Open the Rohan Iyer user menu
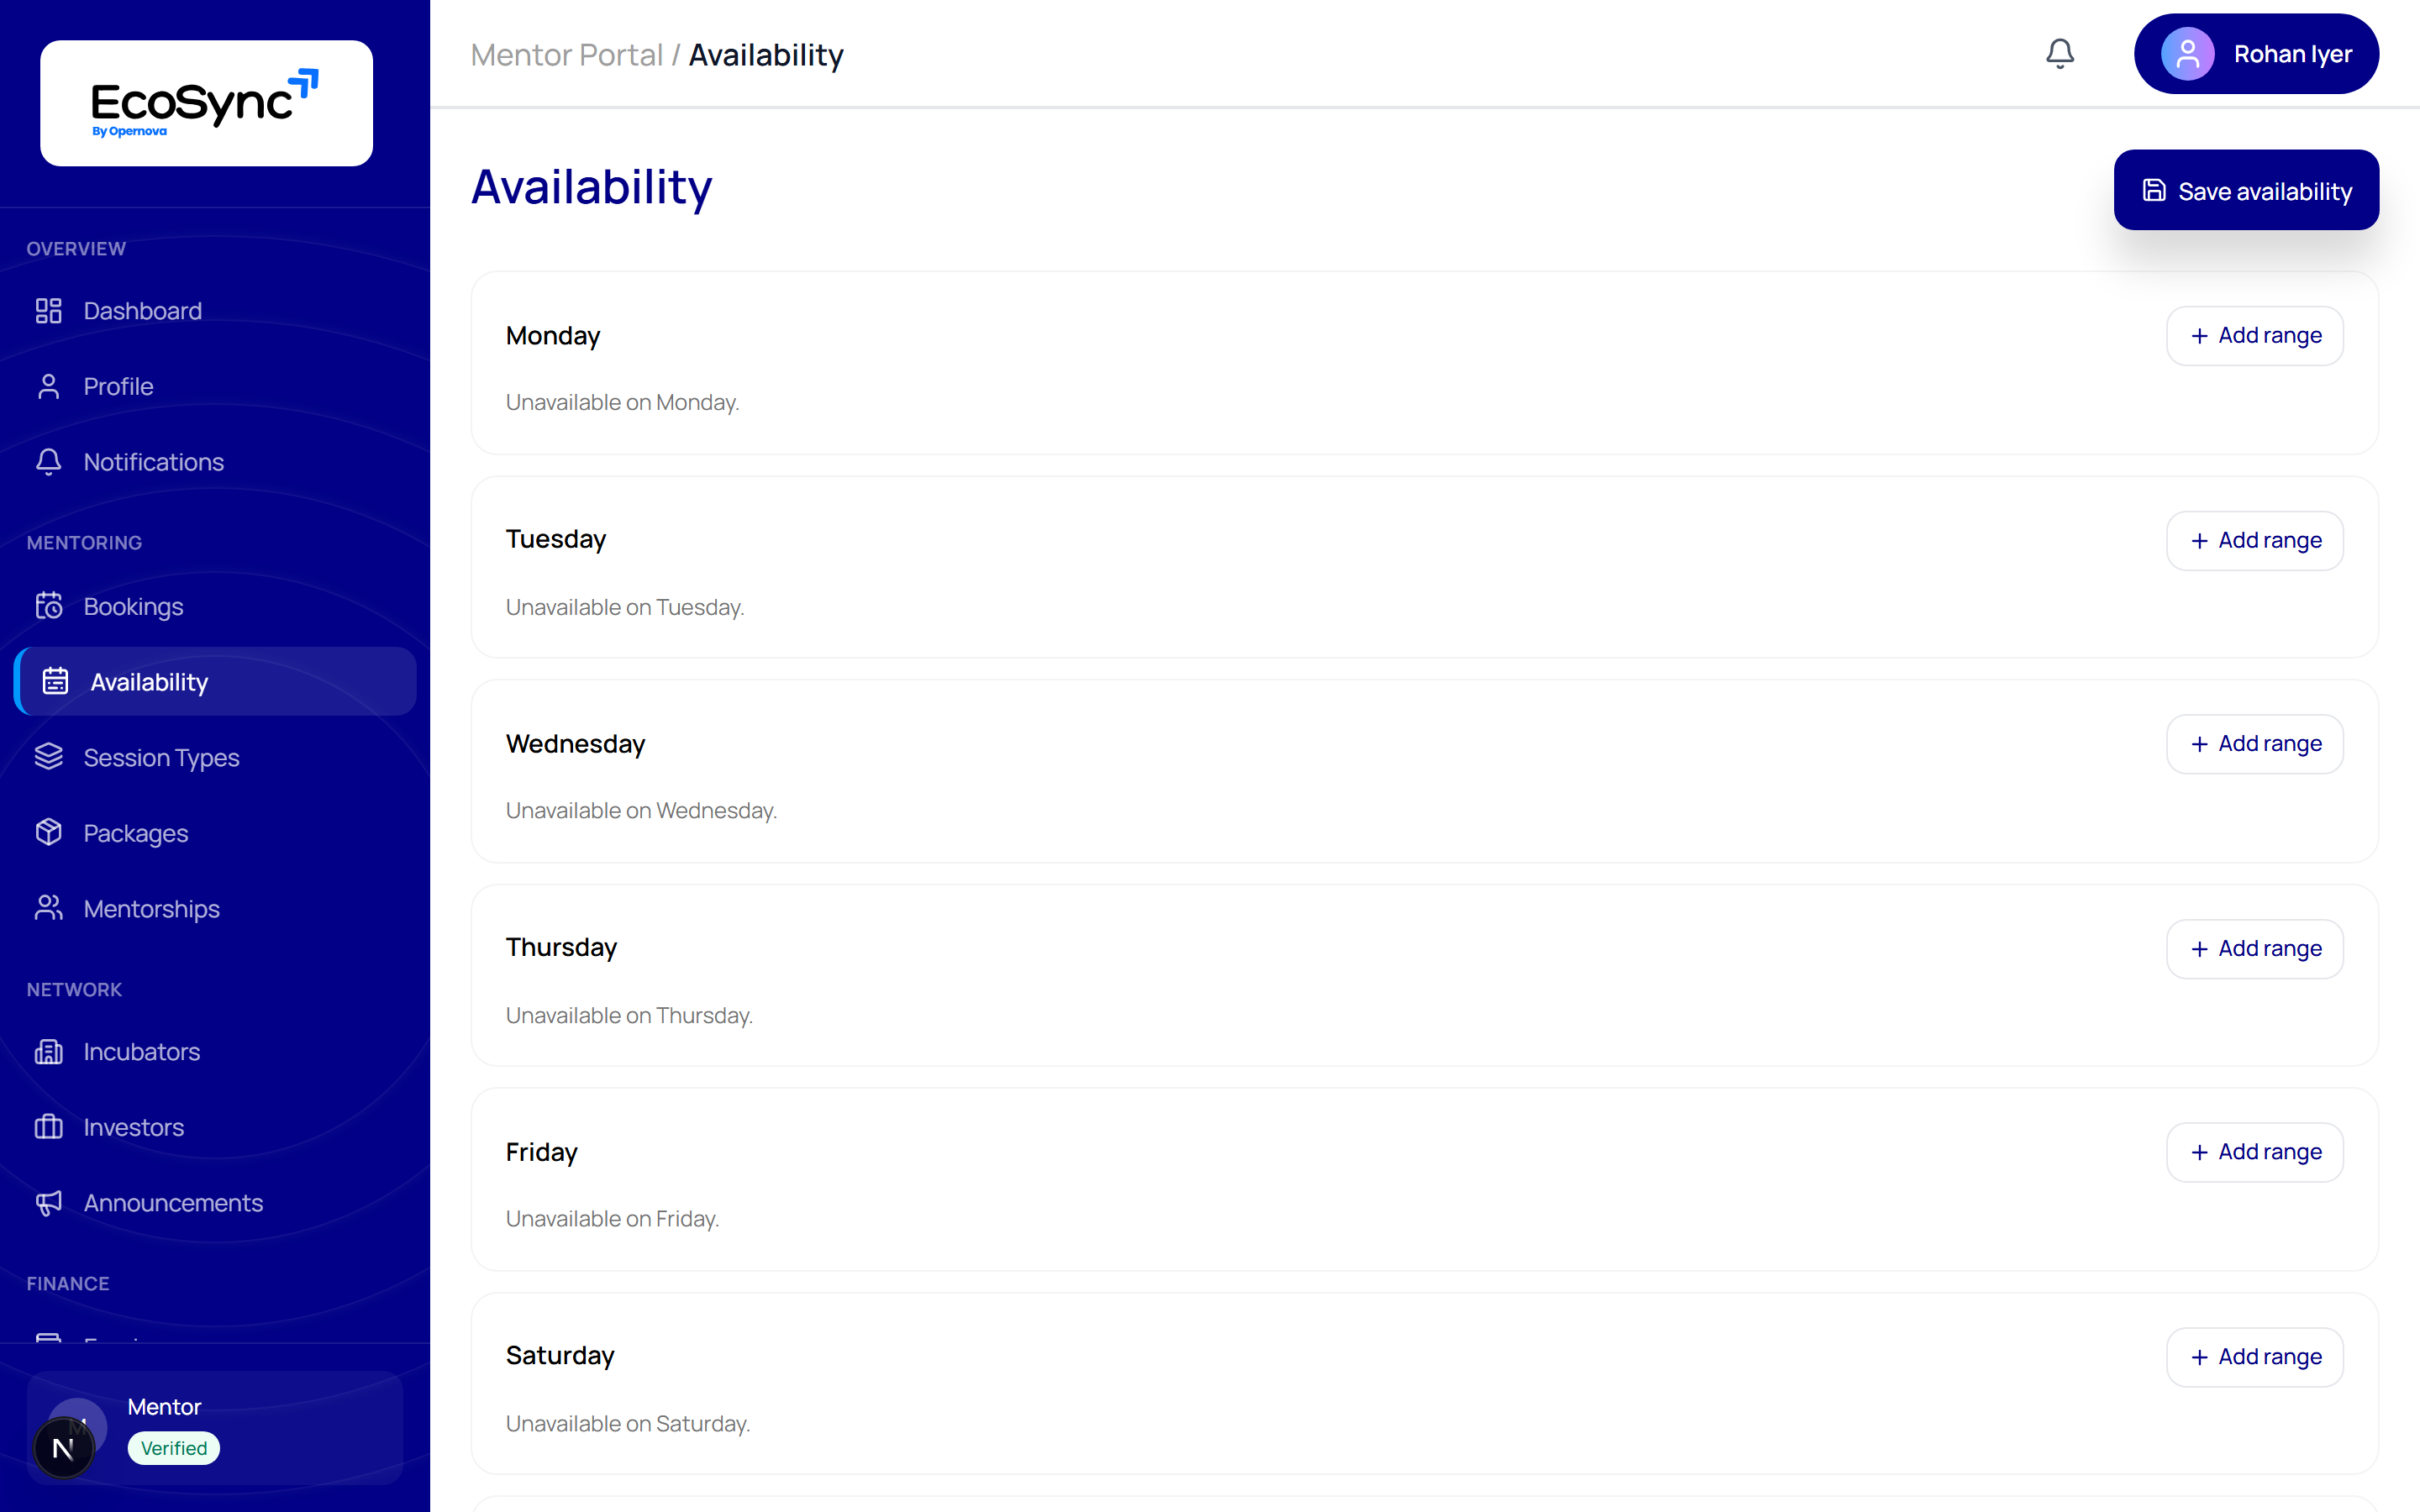This screenshot has width=2420, height=1512. pyautogui.click(x=2256, y=54)
